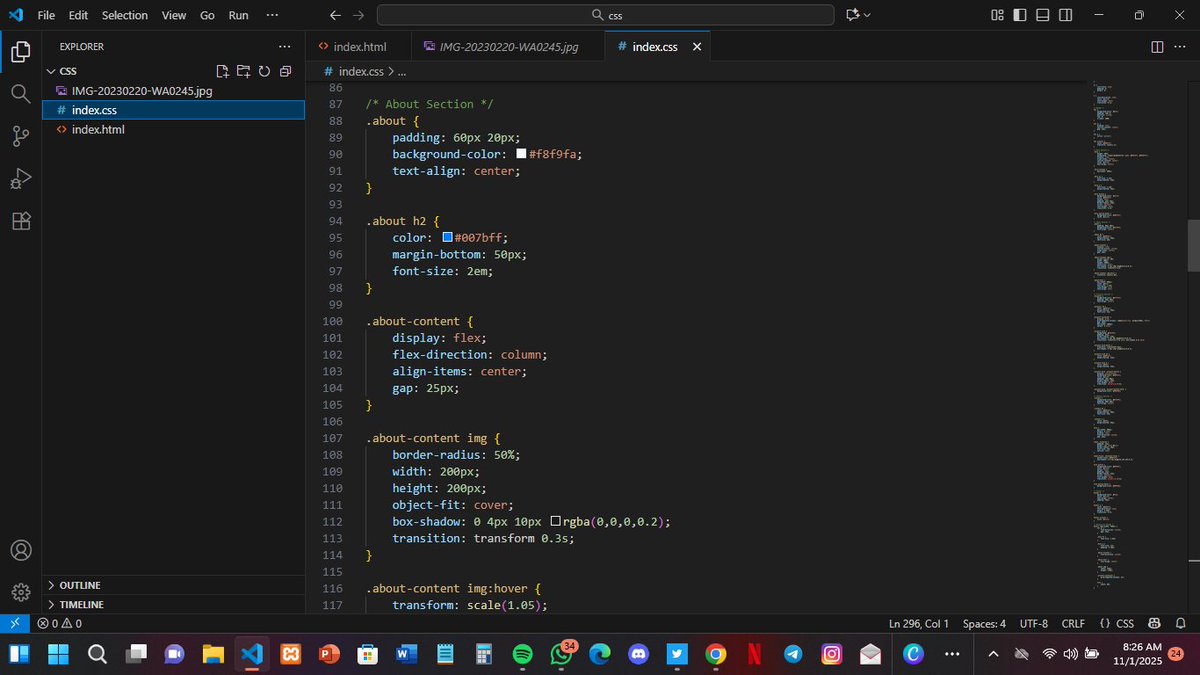Image resolution: width=1200 pixels, height=675 pixels.
Task: Open the Manage settings gear
Action: (20, 592)
